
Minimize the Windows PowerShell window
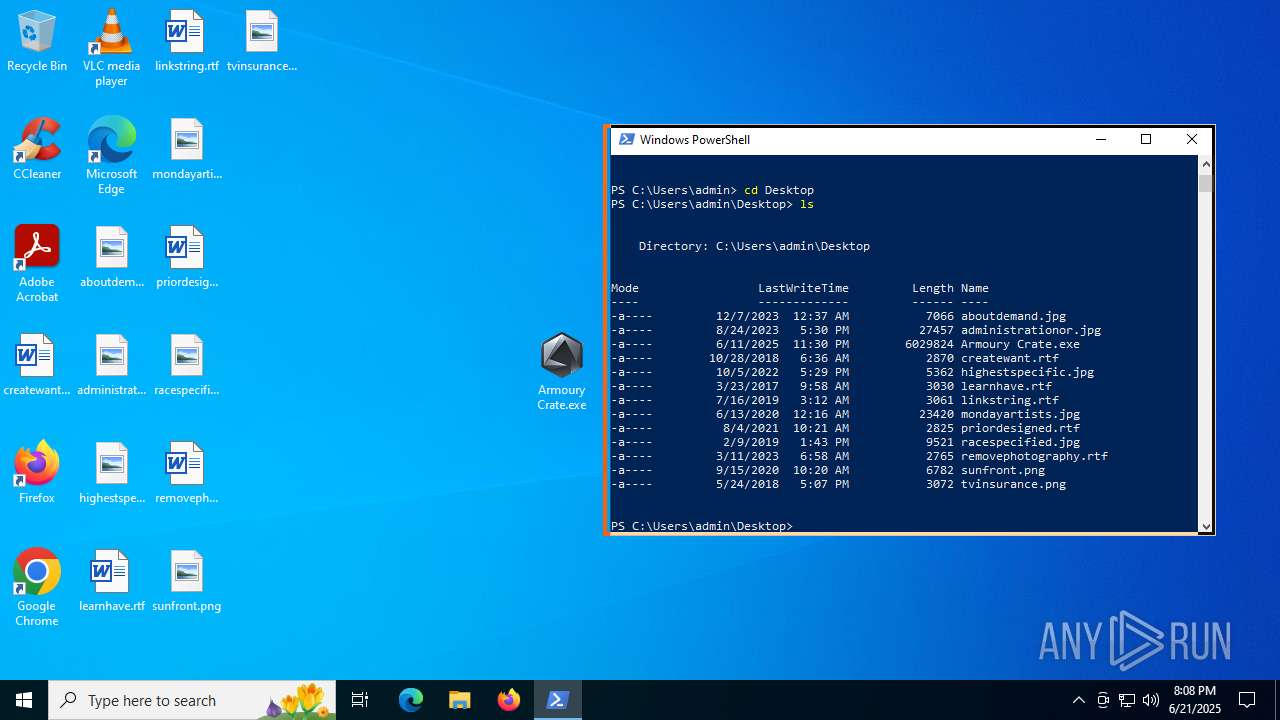pos(1101,140)
